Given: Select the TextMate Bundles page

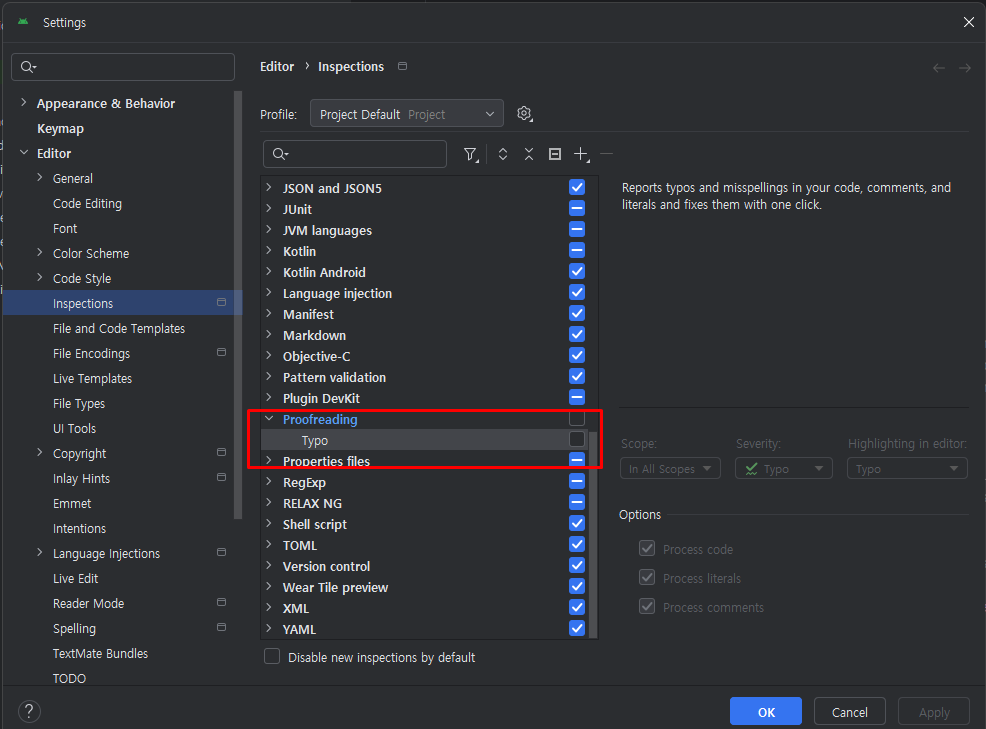Looking at the screenshot, I should 101,654.
